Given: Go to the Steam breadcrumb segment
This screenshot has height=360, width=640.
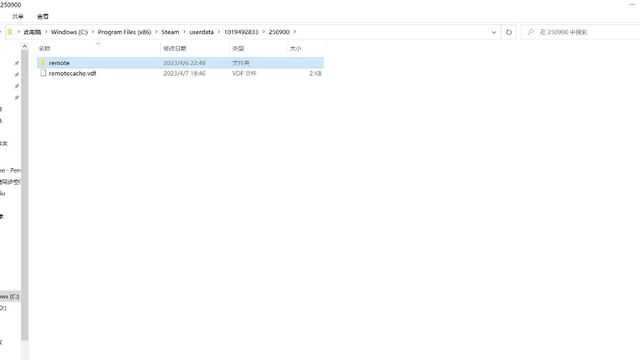Looking at the screenshot, I should (x=170, y=32).
